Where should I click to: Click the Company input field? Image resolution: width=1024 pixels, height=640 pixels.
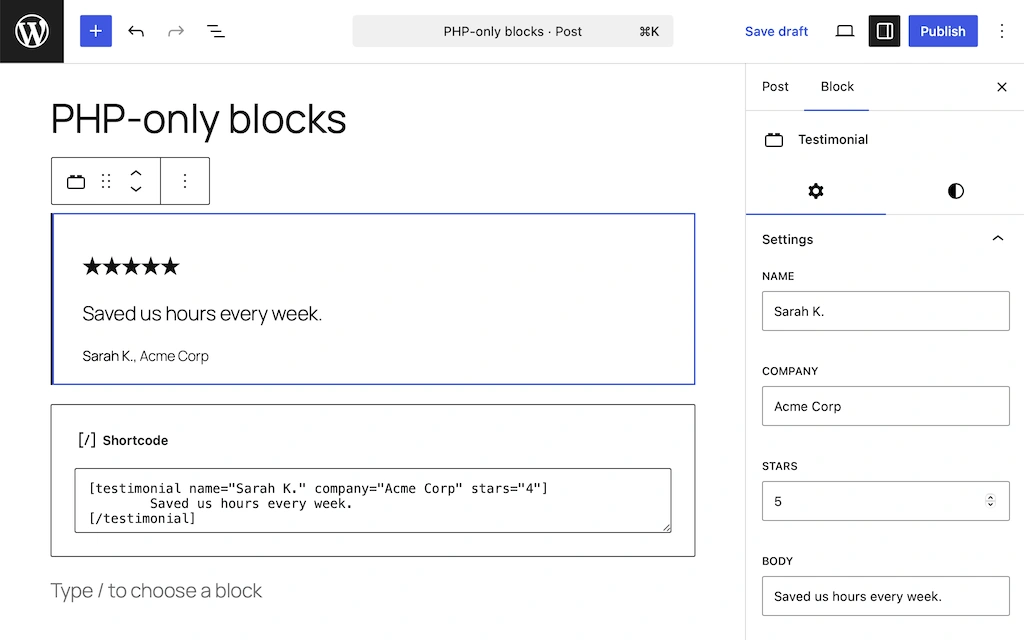pos(886,406)
